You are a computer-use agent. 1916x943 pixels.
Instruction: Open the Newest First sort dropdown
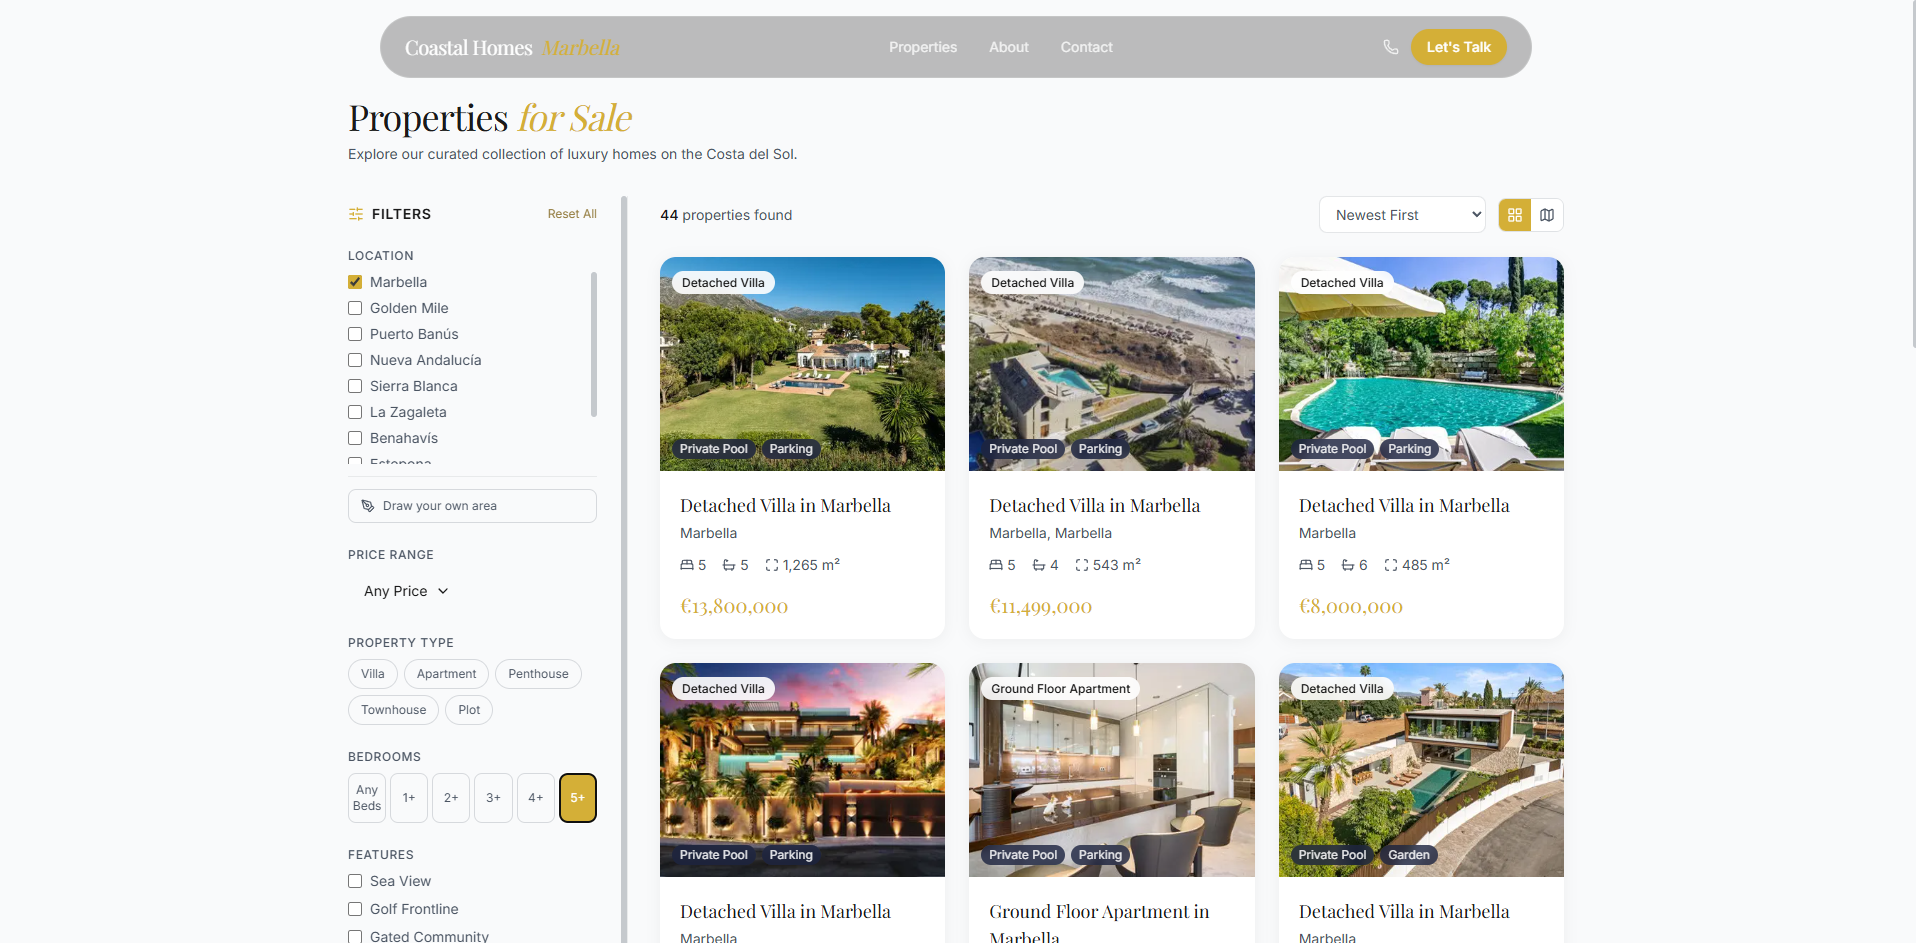pyautogui.click(x=1402, y=214)
